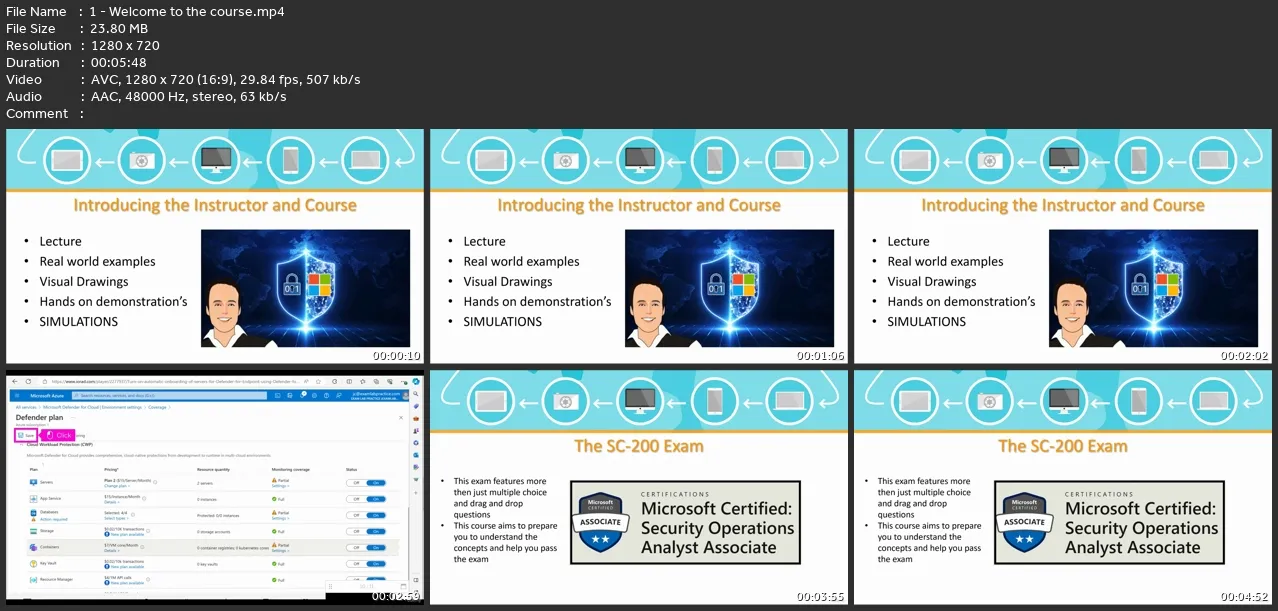The width and height of the screenshot is (1278, 611).
Task: Click the Resource Manager plan icon
Action: (33, 580)
